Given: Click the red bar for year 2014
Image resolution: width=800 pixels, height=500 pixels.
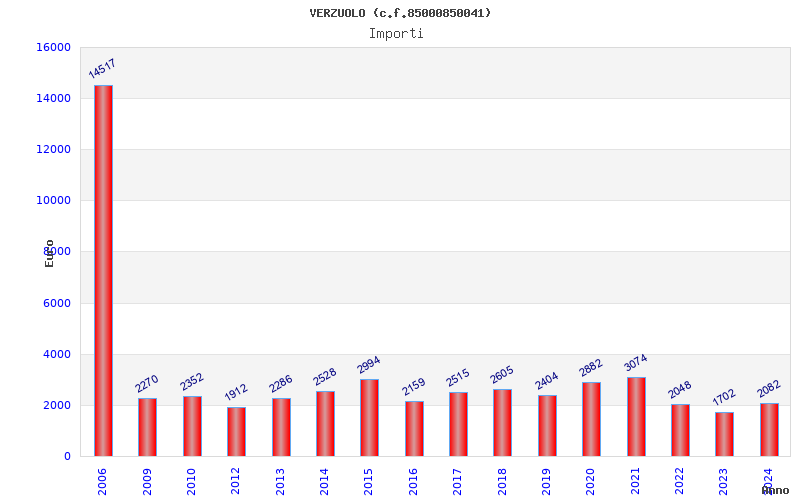Looking at the screenshot, I should tap(326, 424).
